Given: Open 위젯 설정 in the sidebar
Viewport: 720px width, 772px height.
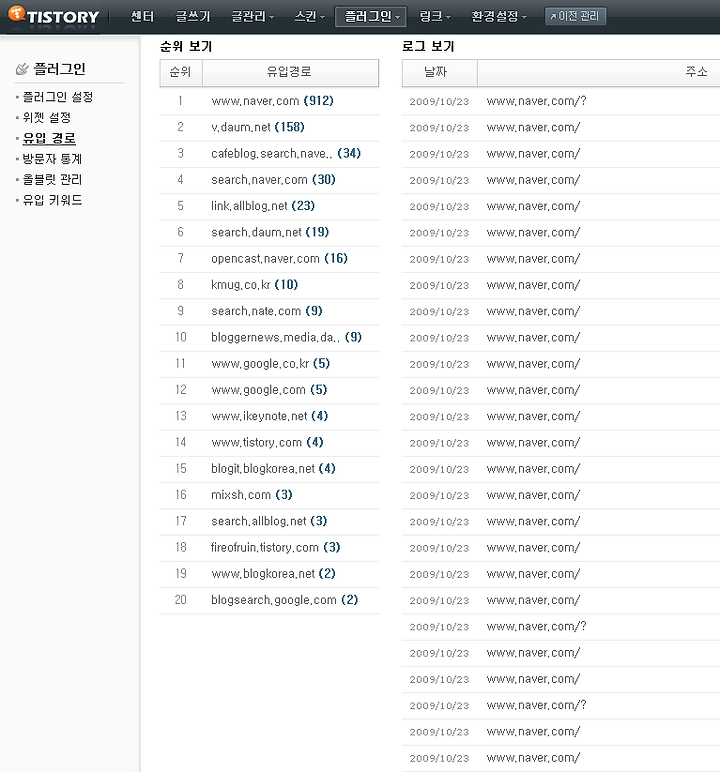Looking at the screenshot, I should click(47, 117).
